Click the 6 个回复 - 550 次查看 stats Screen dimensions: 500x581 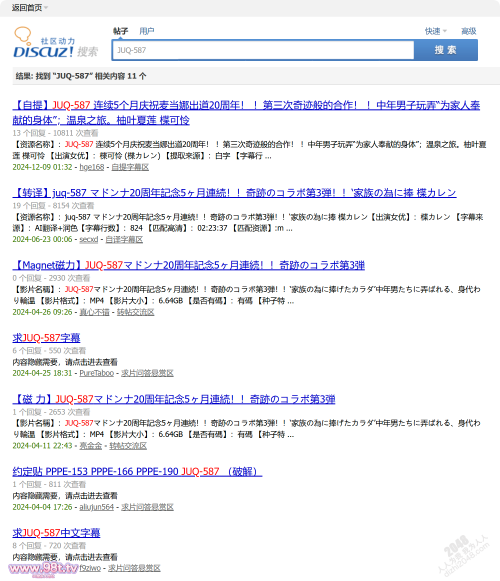(x=49, y=351)
